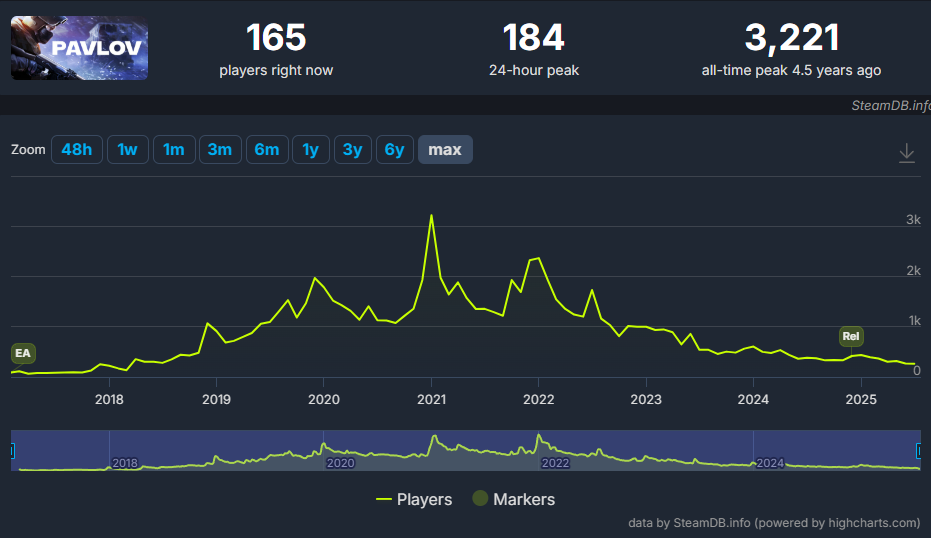Open the chart download menu icon

(906, 153)
